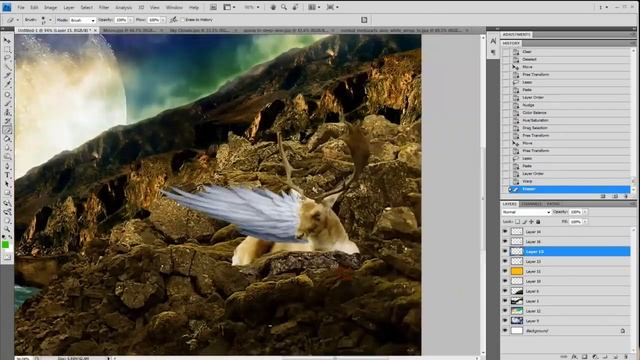640x360 pixels.
Task: Create new snapshot in History panel
Action: (615, 196)
